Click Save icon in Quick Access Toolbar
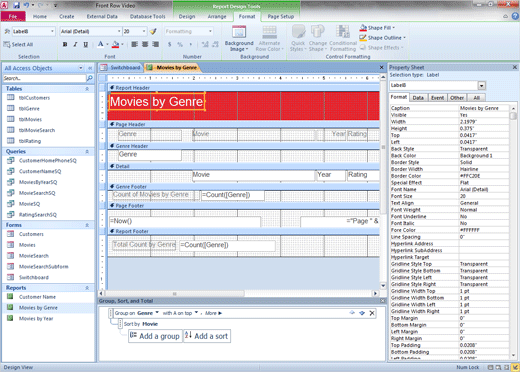The height and width of the screenshot is (372, 520). coord(16,5)
